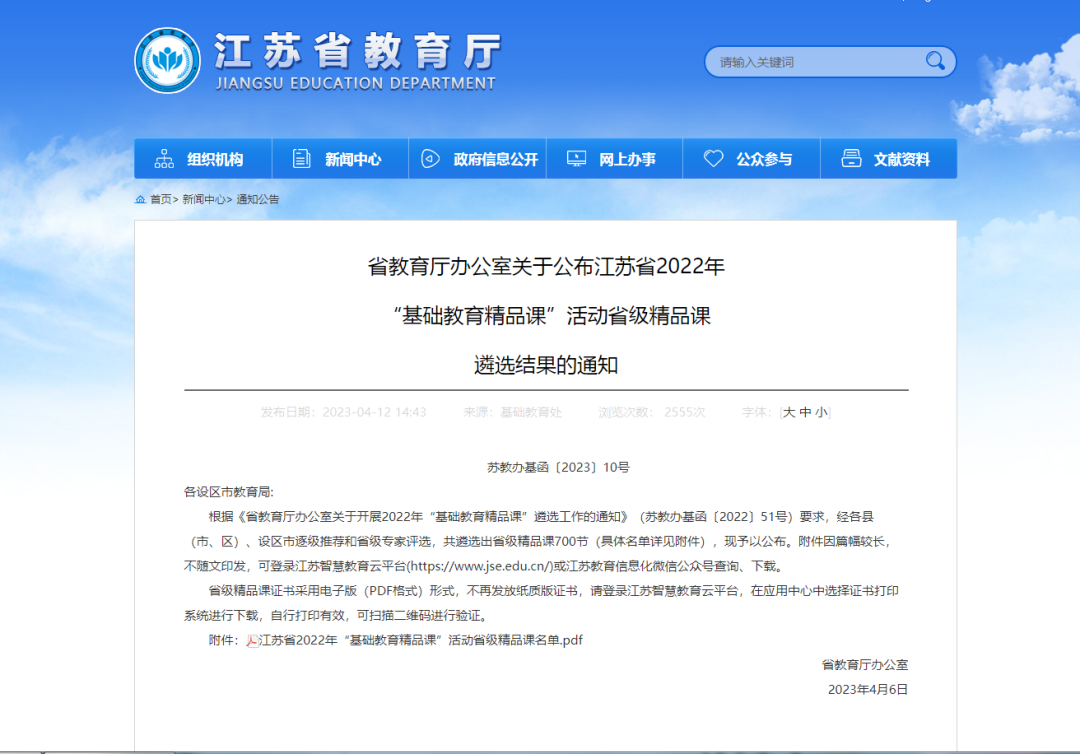Click the home icon in breadcrumb
1080x754 pixels.
[140, 199]
